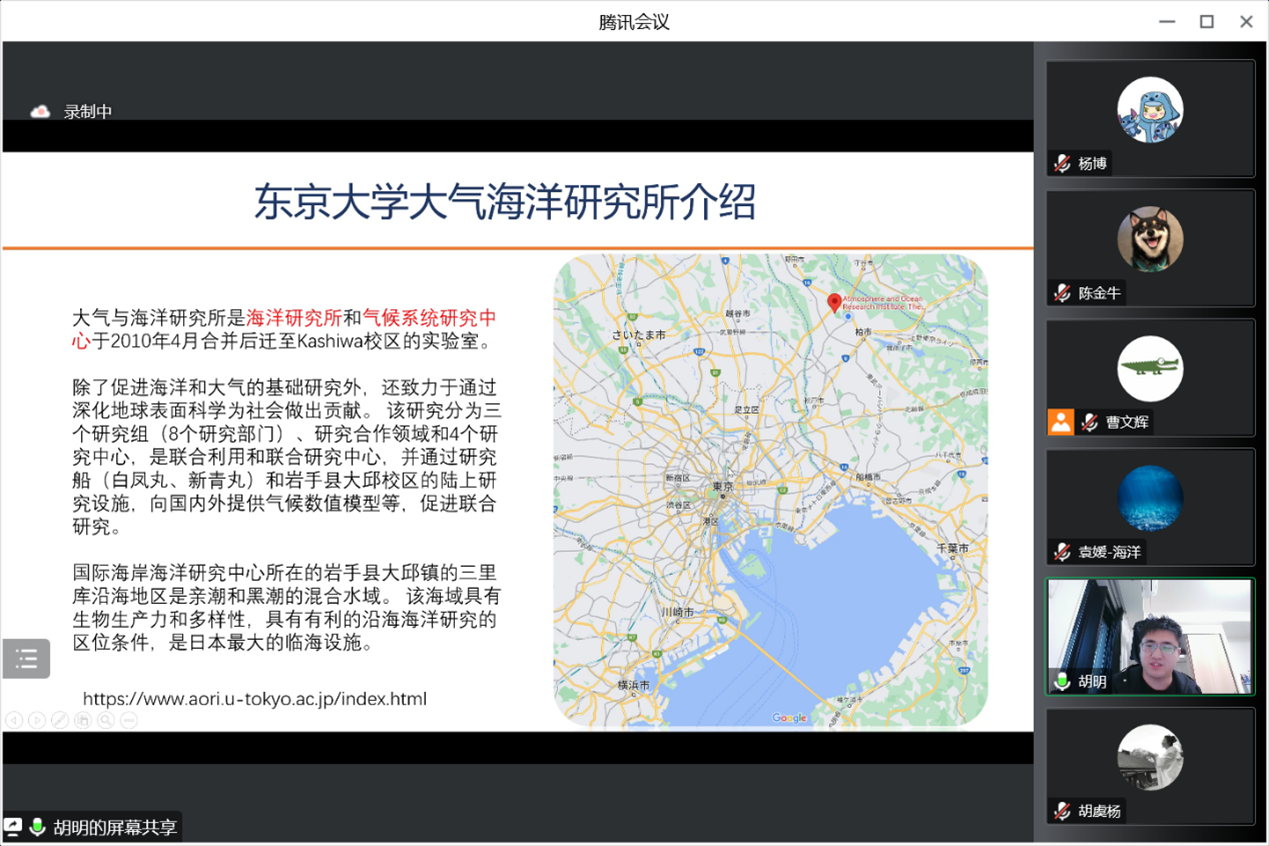Click 杨博's muted microphone icon
The width and height of the screenshot is (1269, 846).
click(x=1062, y=163)
